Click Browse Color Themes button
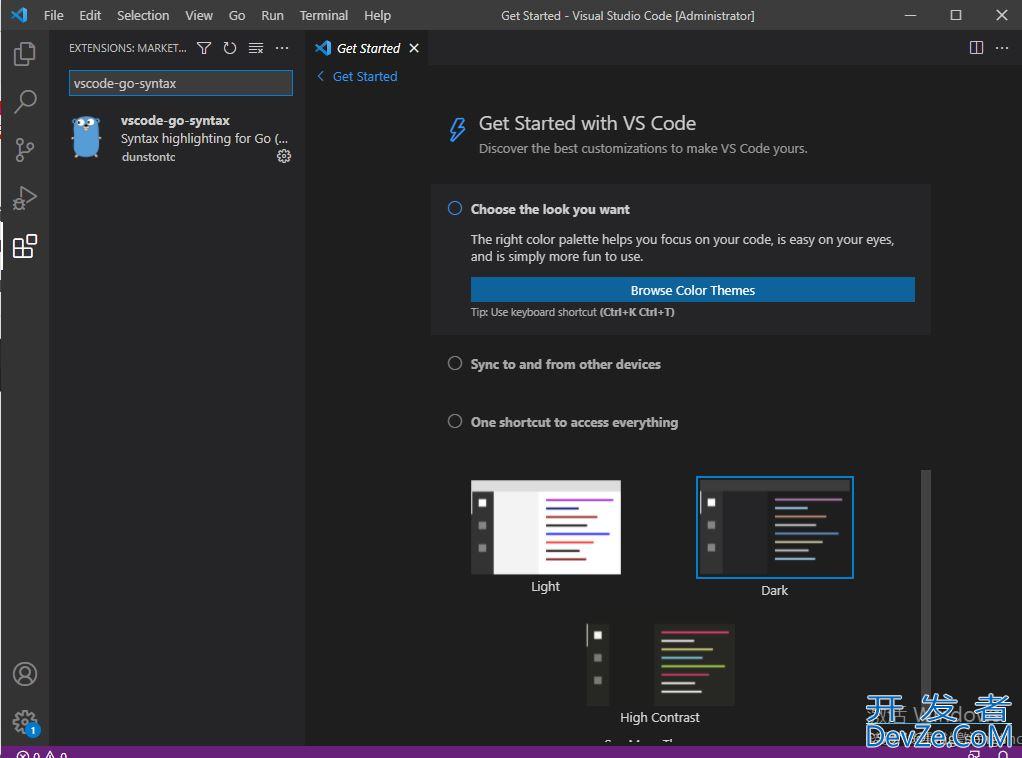The height and width of the screenshot is (758, 1022). tap(693, 290)
